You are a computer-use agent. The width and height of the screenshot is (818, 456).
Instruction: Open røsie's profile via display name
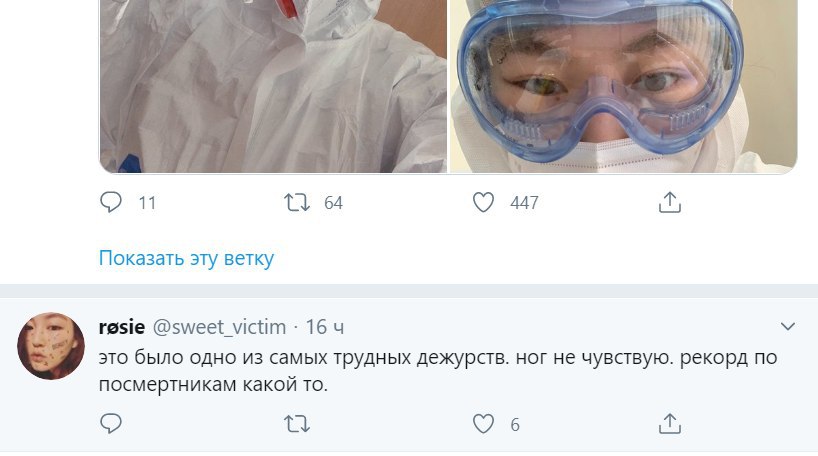[122, 327]
